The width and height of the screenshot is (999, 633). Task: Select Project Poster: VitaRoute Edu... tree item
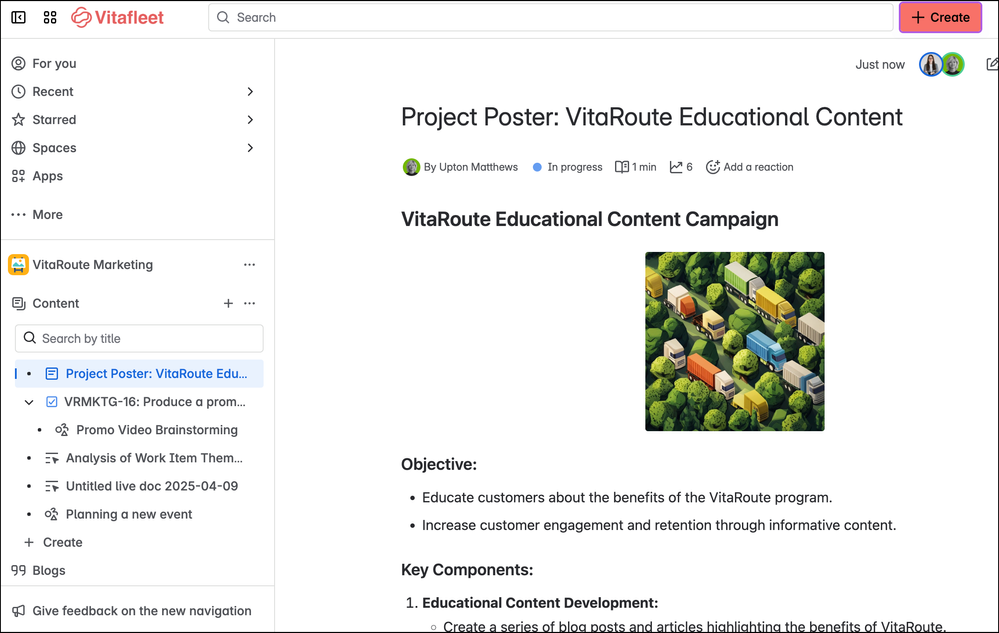139,374
